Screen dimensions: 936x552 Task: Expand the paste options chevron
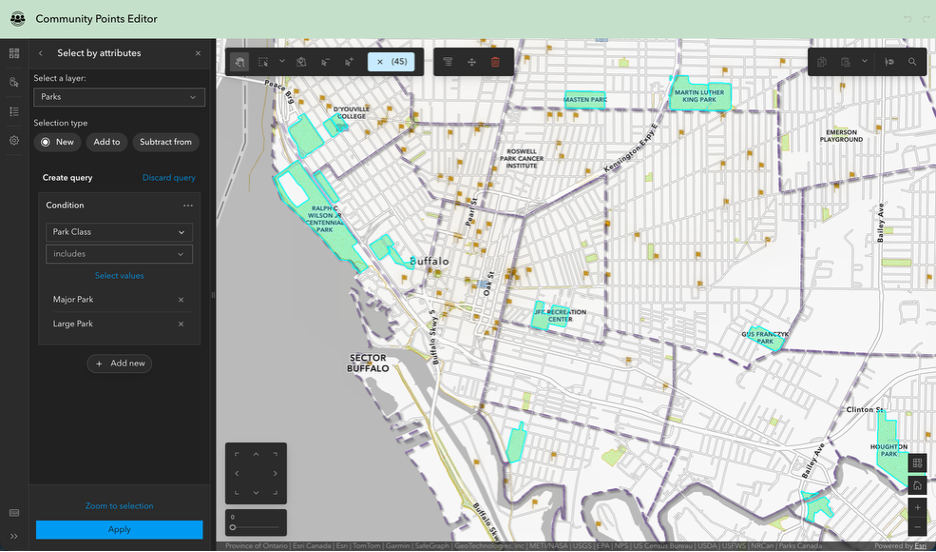tap(864, 61)
